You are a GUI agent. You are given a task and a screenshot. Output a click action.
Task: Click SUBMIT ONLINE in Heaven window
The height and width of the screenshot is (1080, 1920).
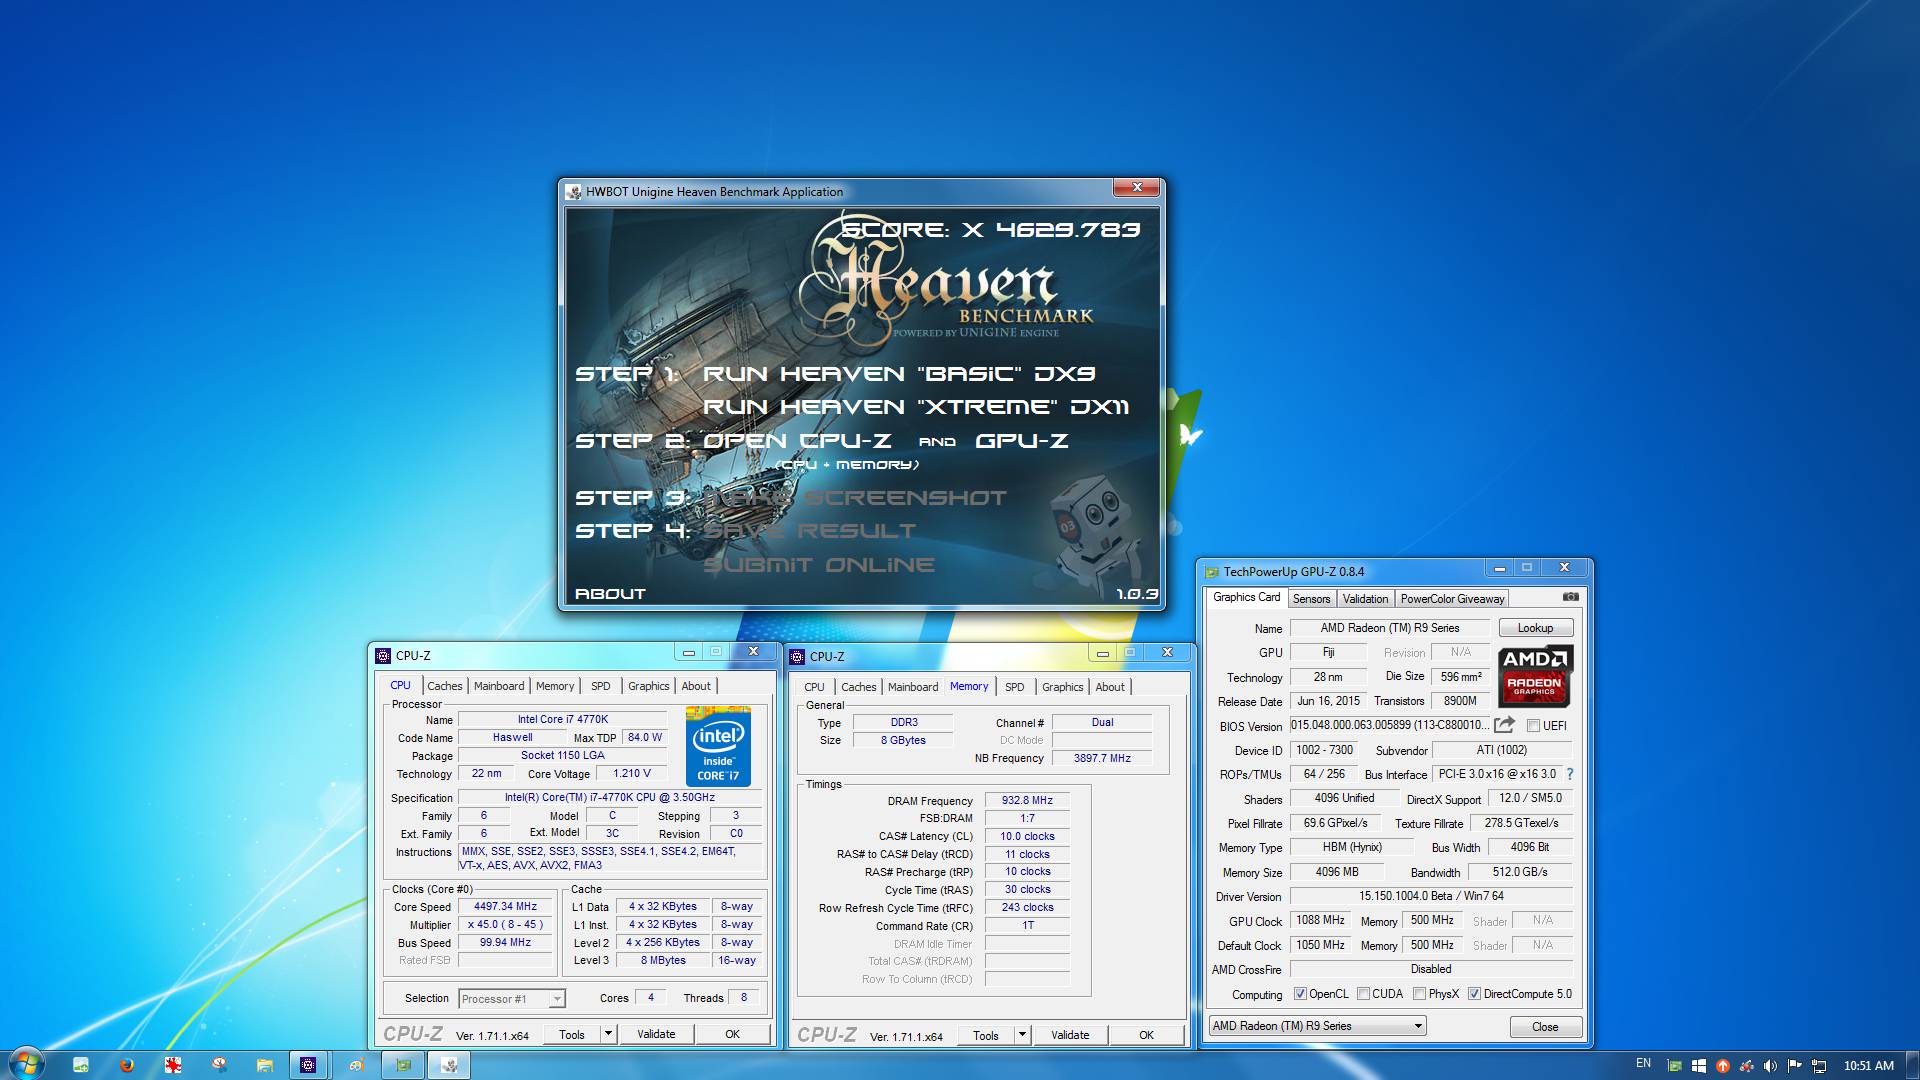[819, 565]
